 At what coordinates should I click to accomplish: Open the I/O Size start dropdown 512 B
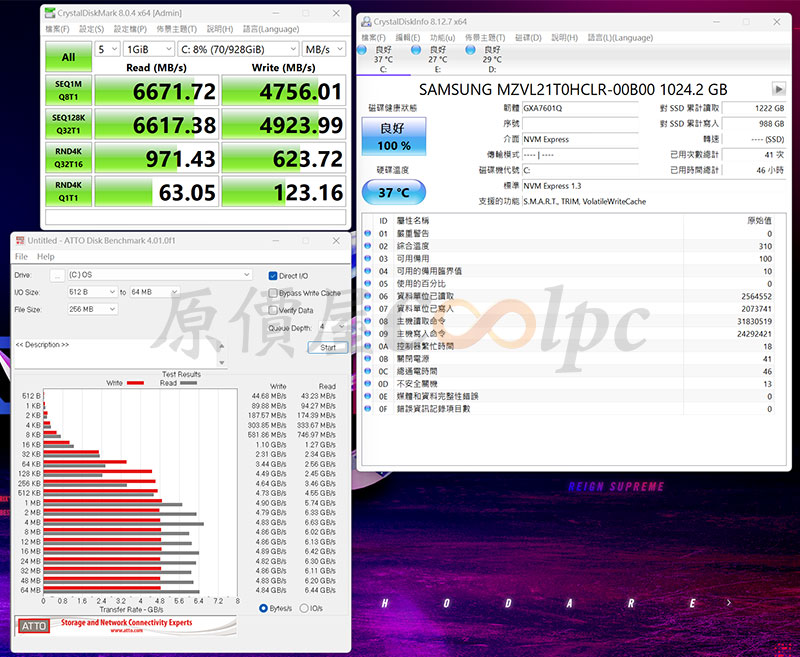92,292
